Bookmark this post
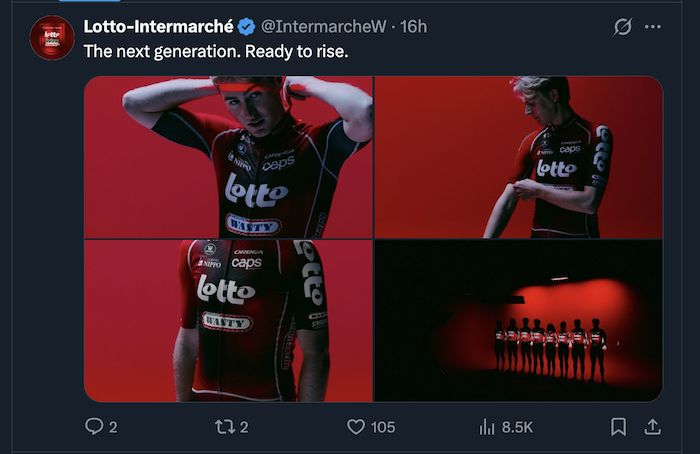Viewport: 700px width, 454px height. click(x=618, y=427)
